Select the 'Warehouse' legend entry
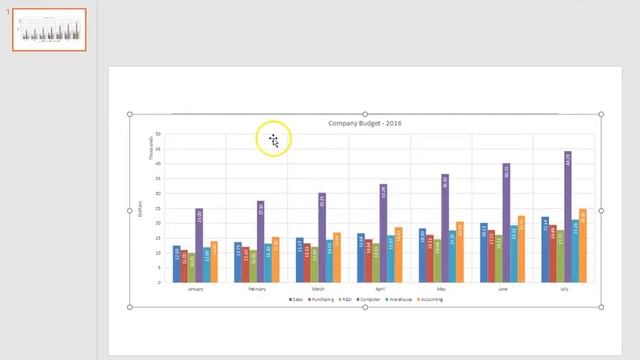The height and width of the screenshot is (360, 640). pyautogui.click(x=399, y=300)
